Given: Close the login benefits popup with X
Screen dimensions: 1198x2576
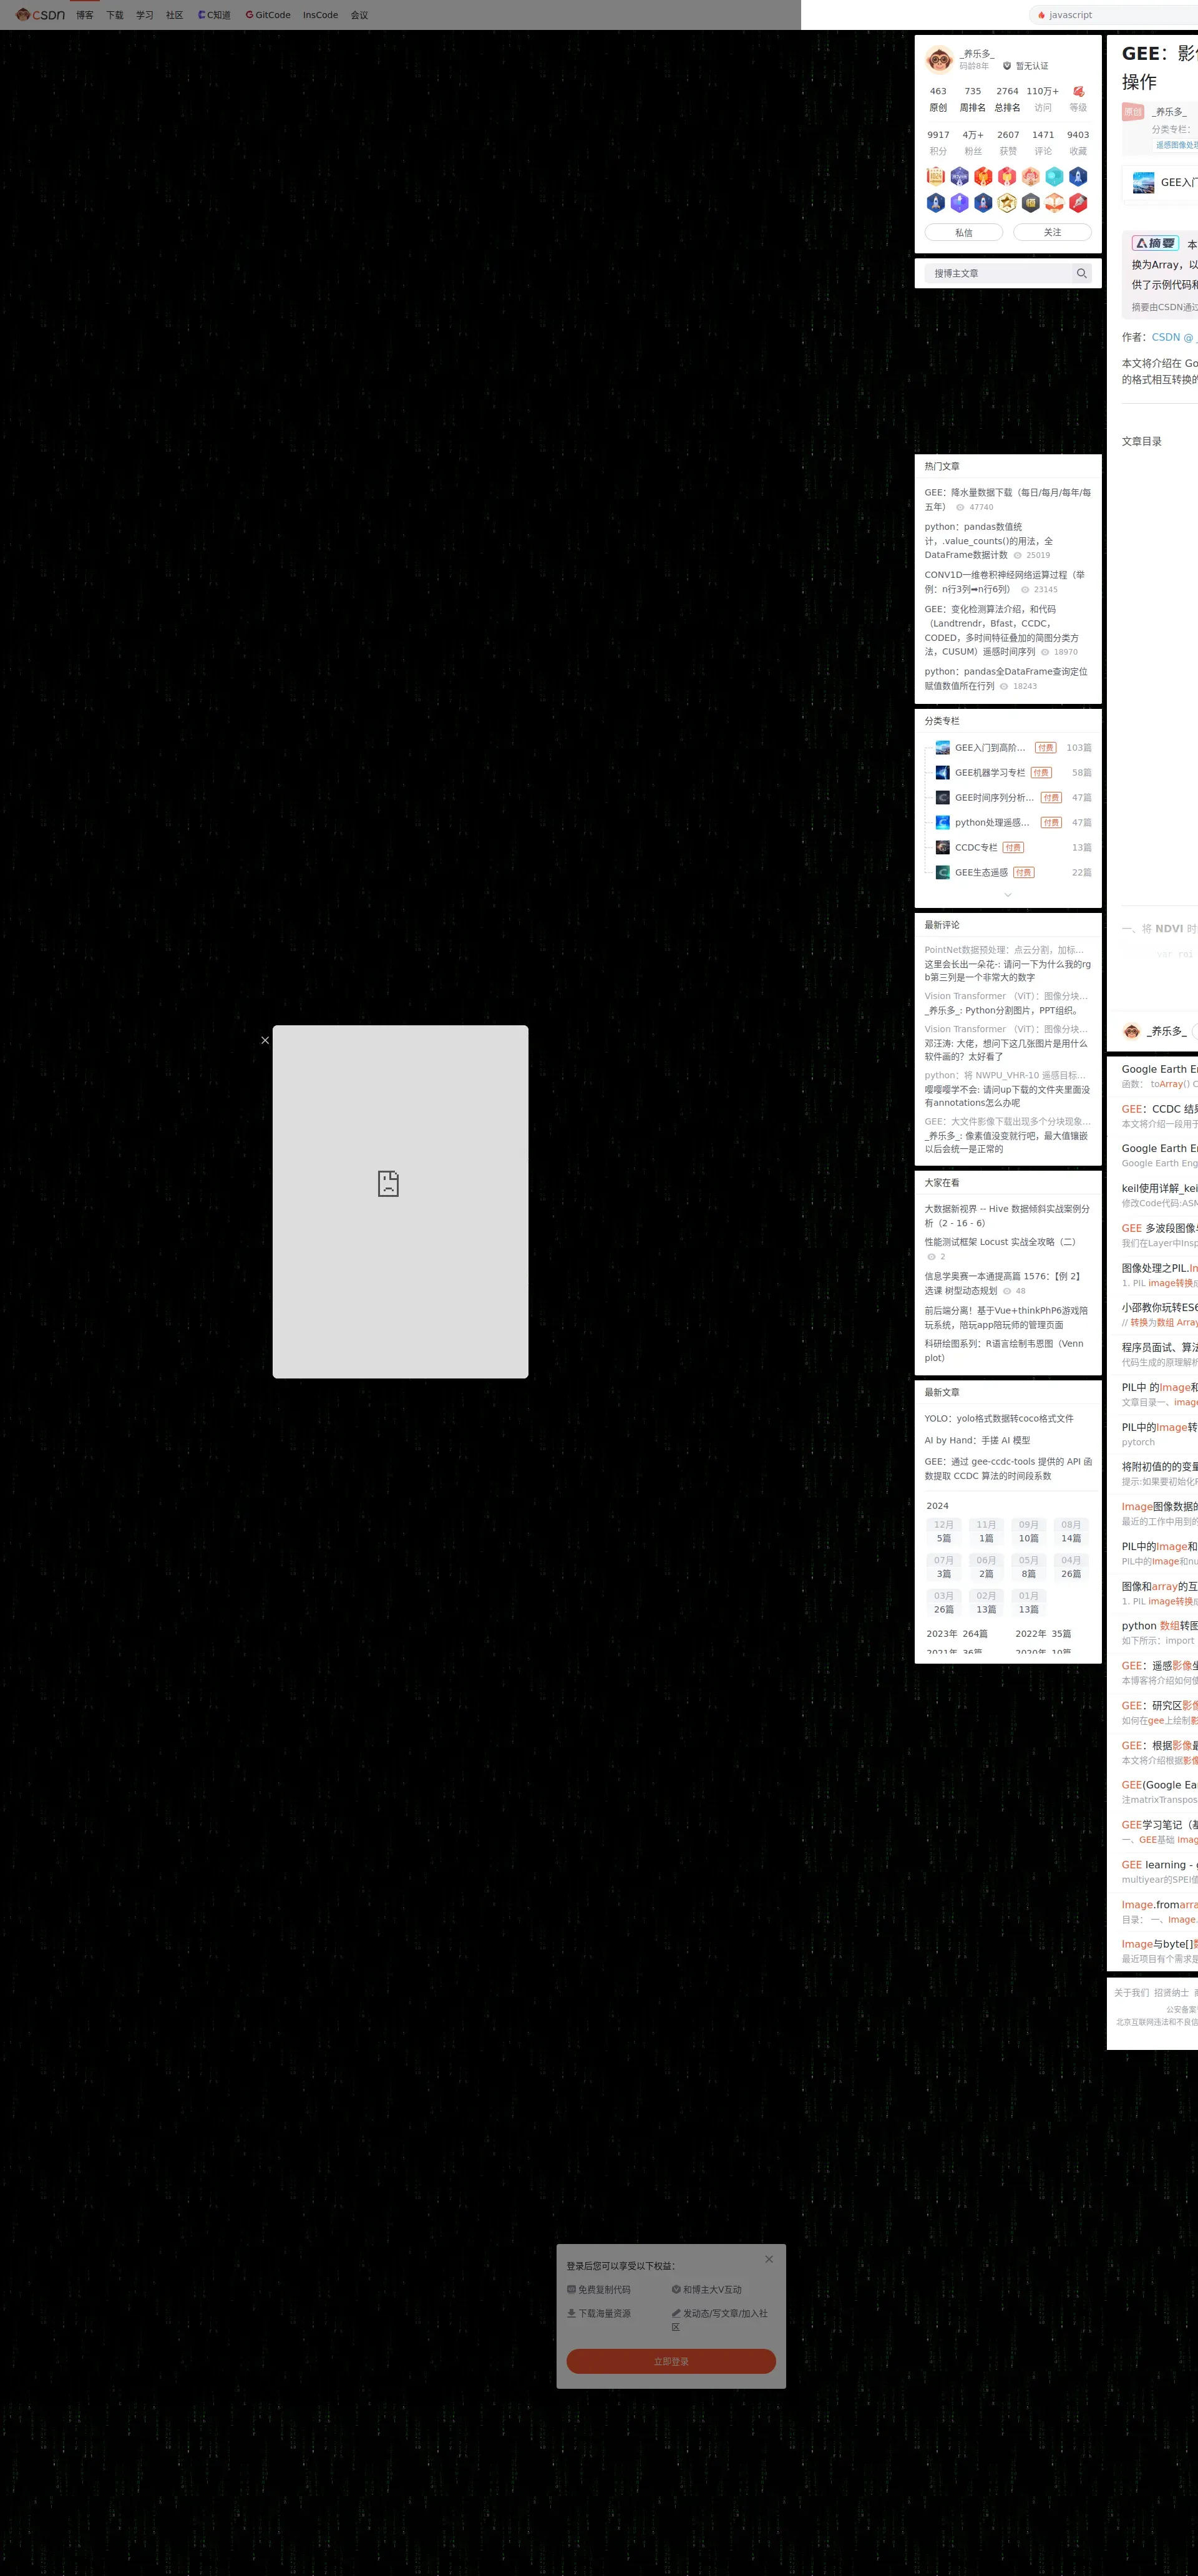Looking at the screenshot, I should click(x=768, y=2259).
